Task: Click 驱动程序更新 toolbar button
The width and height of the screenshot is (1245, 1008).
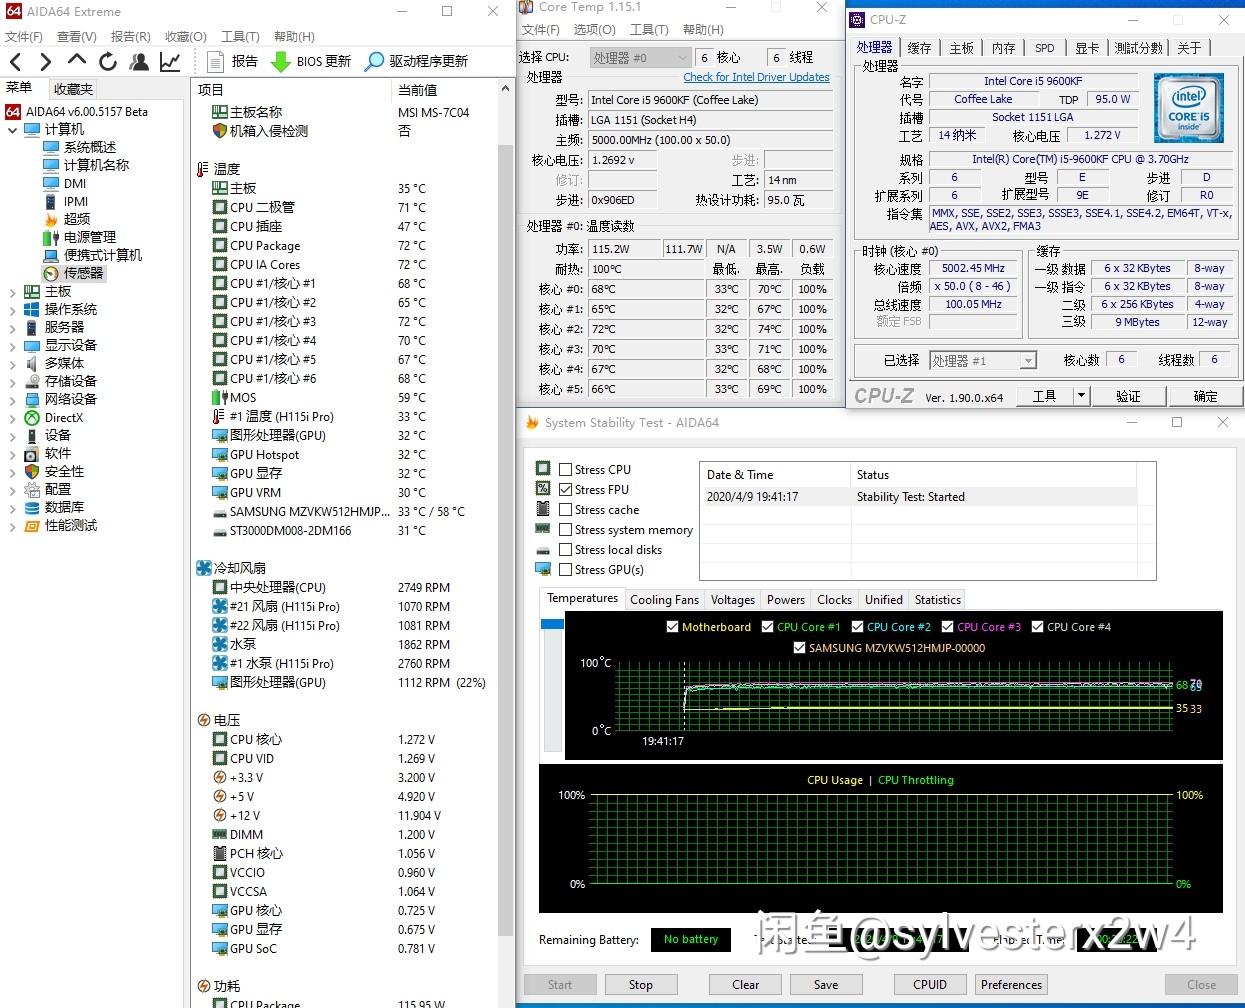Action: (x=416, y=61)
